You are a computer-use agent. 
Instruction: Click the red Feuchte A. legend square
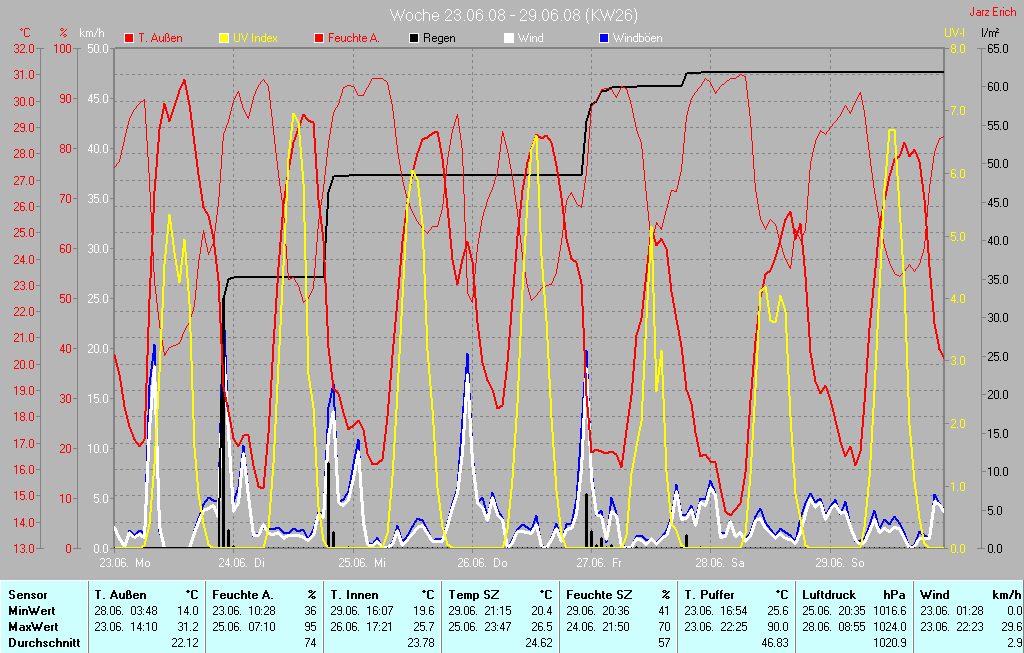(320, 38)
